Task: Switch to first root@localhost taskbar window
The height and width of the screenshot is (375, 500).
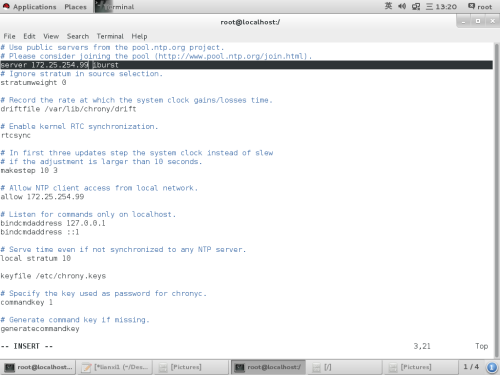Action: 38,367
